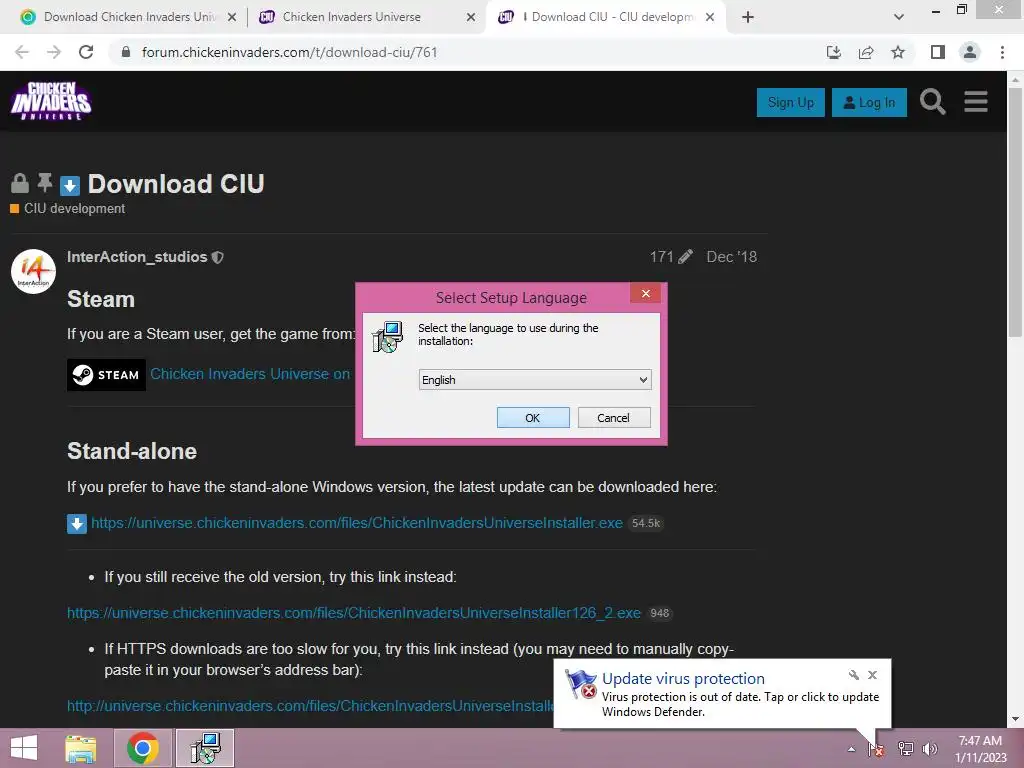The width and height of the screenshot is (1024, 768).
Task: Click the 948 click count badge
Action: click(660, 613)
